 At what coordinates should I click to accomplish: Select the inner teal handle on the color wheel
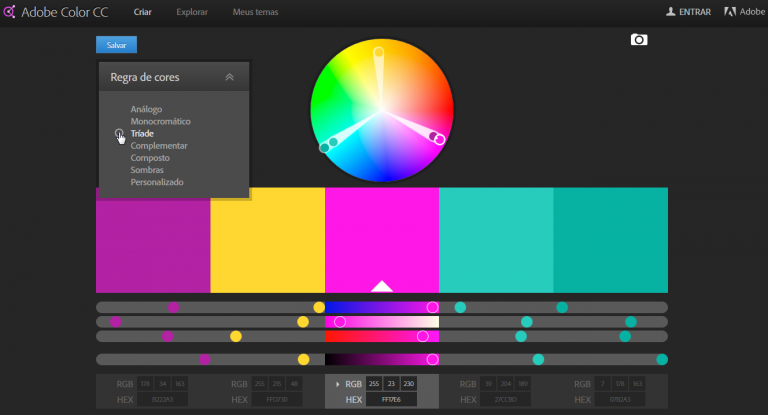333,142
